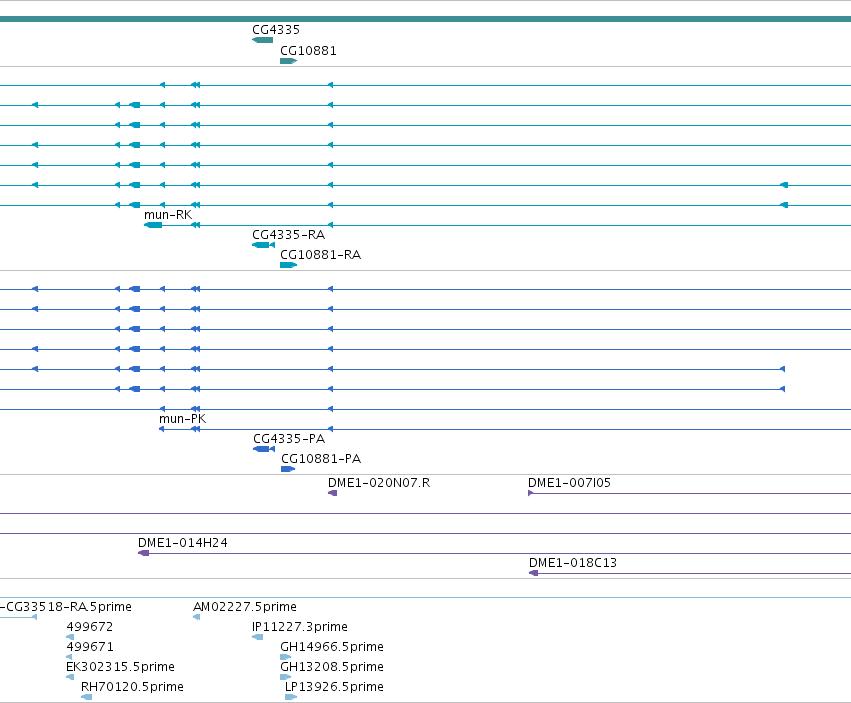Screen dimensions: 851x703
Task: Click the DME1-020N07.R label text
Action: 379,483
